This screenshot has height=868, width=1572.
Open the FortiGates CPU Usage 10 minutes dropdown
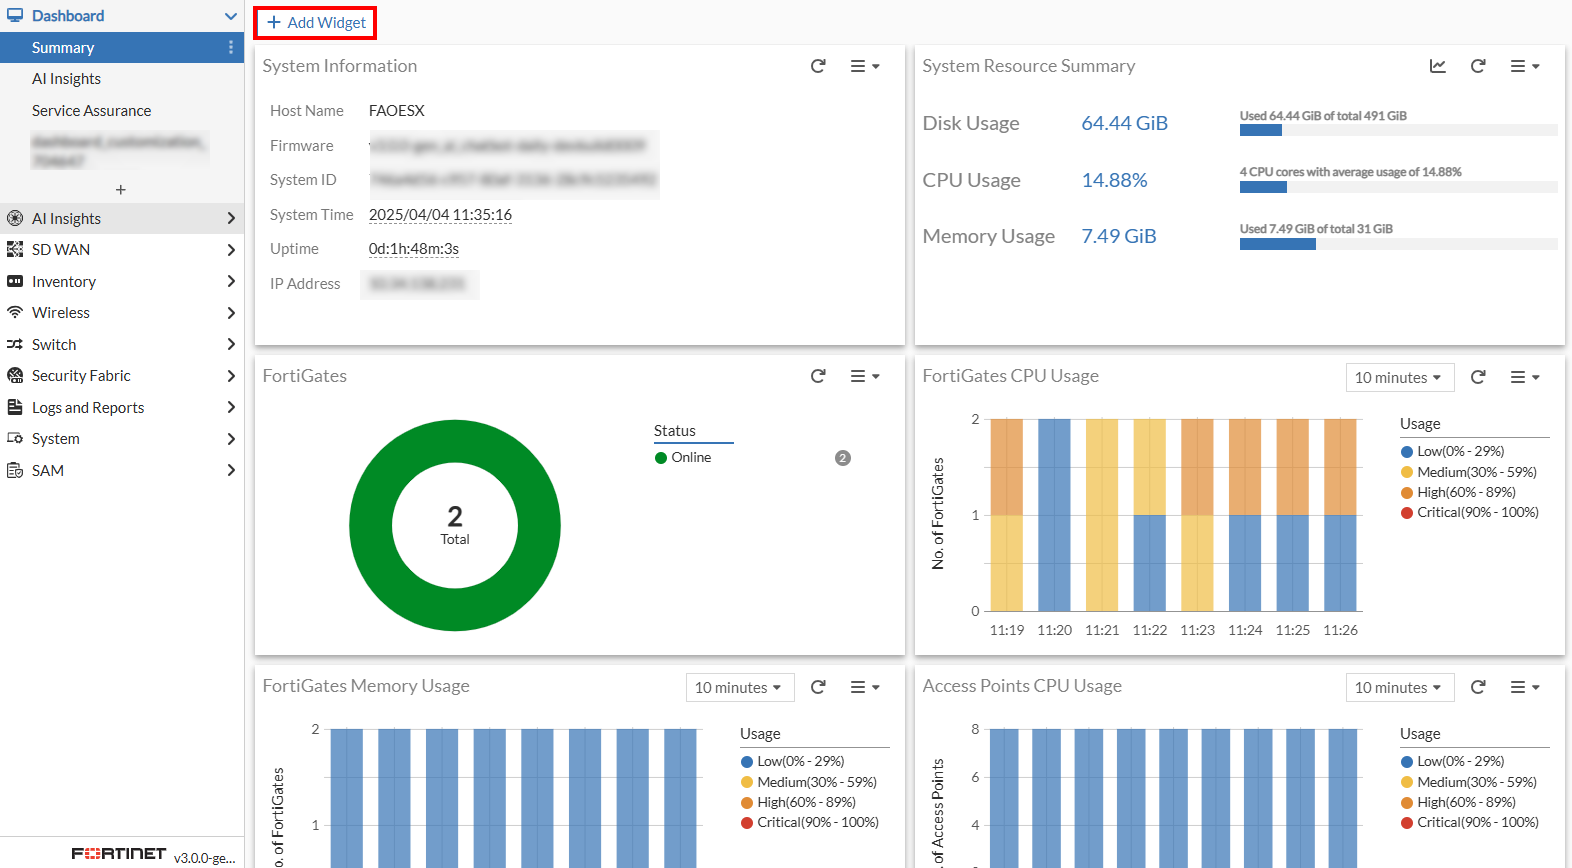(x=1398, y=378)
